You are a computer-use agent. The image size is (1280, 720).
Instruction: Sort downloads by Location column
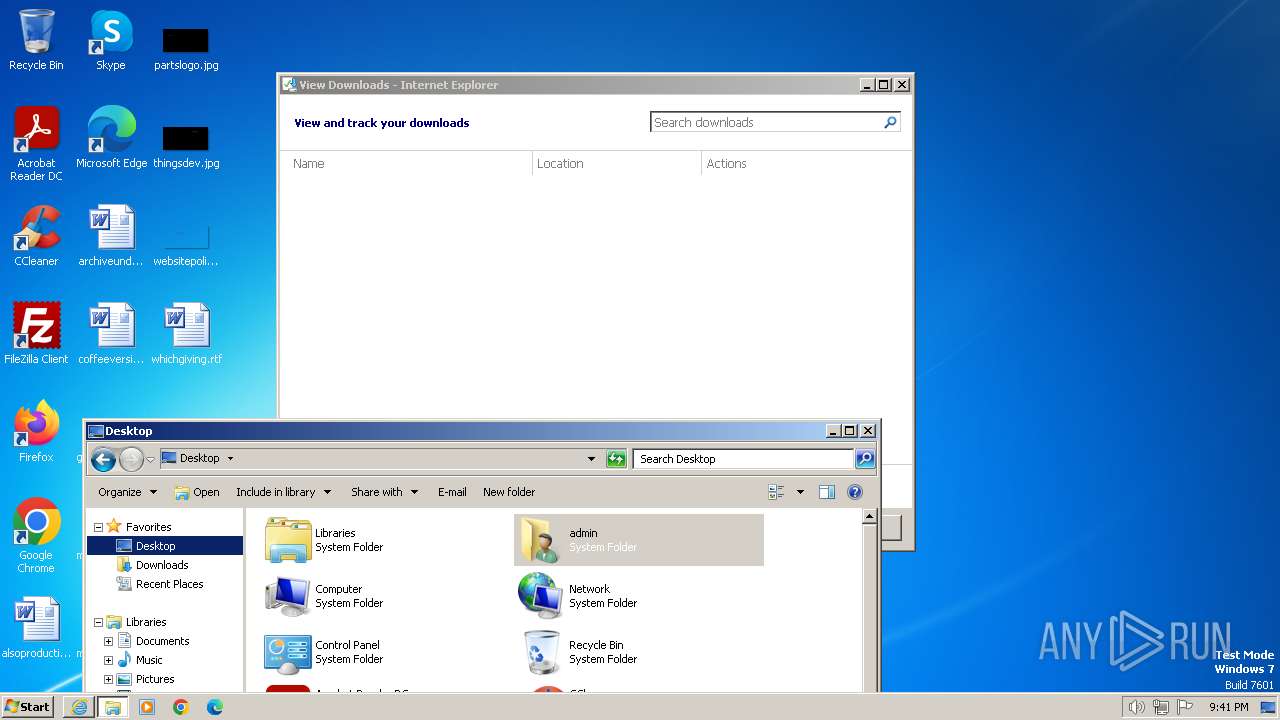coord(560,164)
